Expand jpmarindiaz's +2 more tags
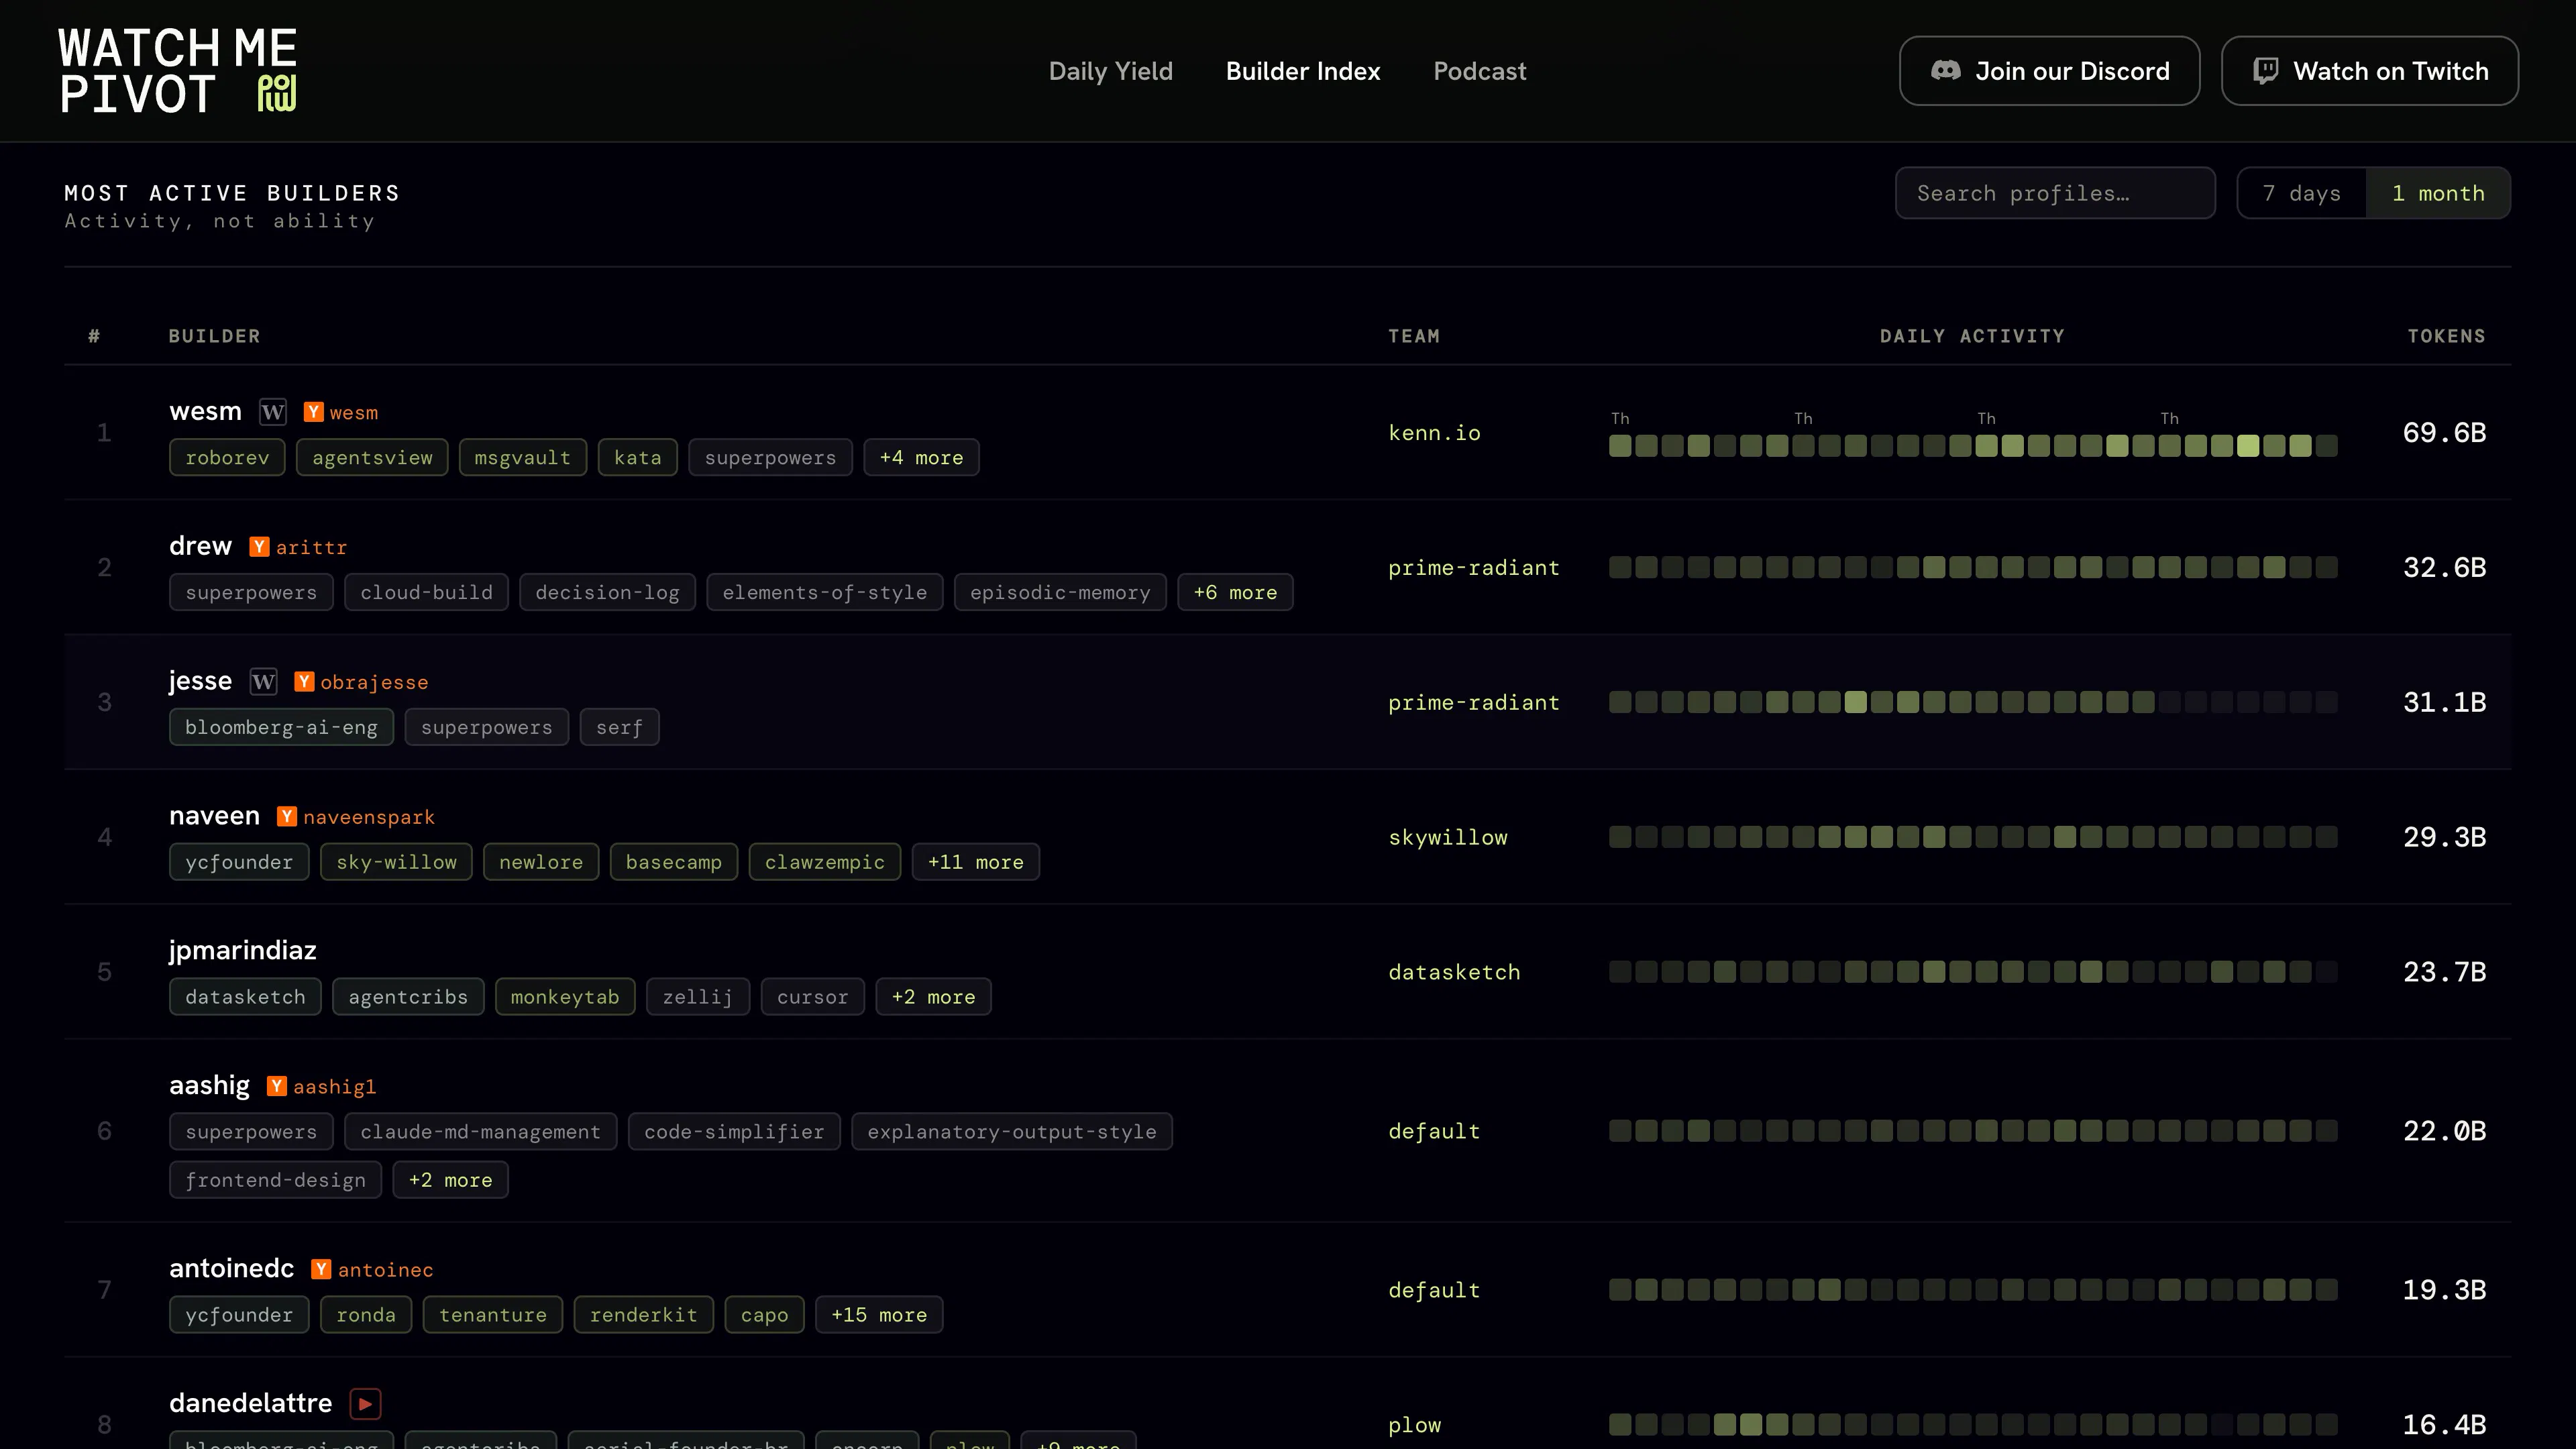2576x1449 pixels. [933, 997]
